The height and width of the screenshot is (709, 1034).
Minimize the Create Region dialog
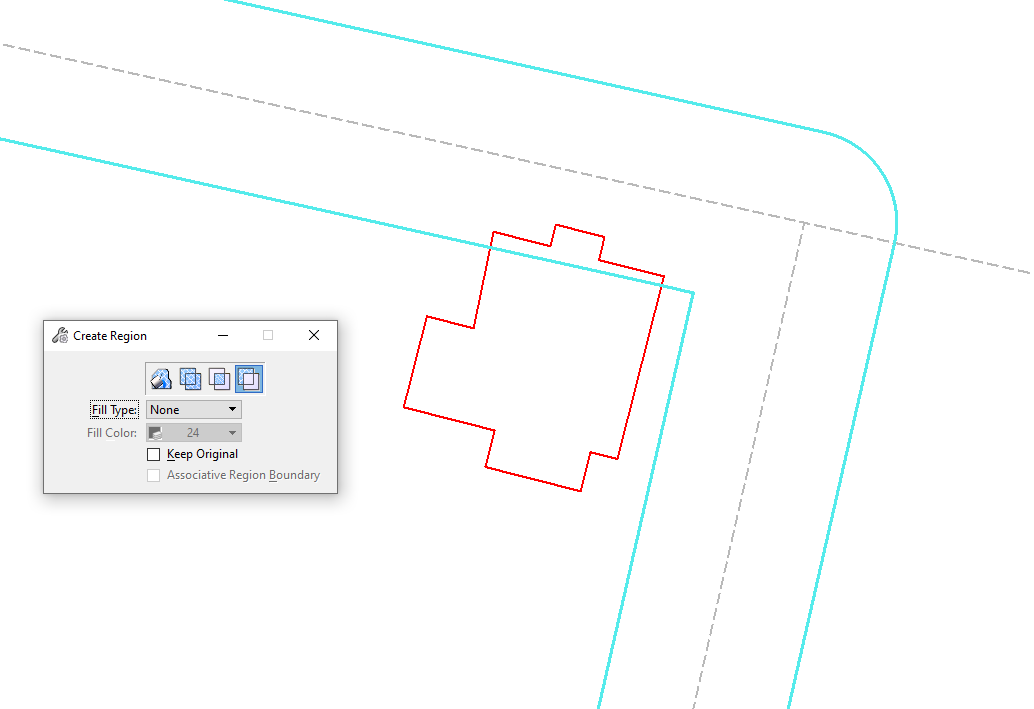click(x=223, y=336)
